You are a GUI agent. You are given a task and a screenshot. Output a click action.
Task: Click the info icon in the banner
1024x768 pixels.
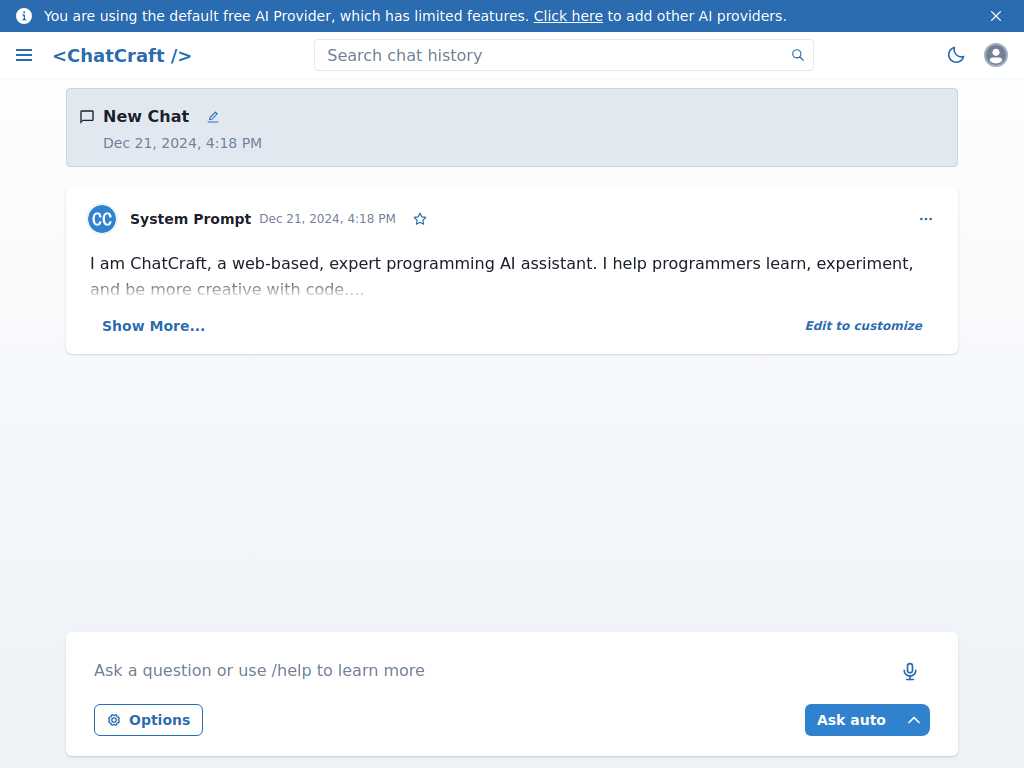tap(24, 16)
